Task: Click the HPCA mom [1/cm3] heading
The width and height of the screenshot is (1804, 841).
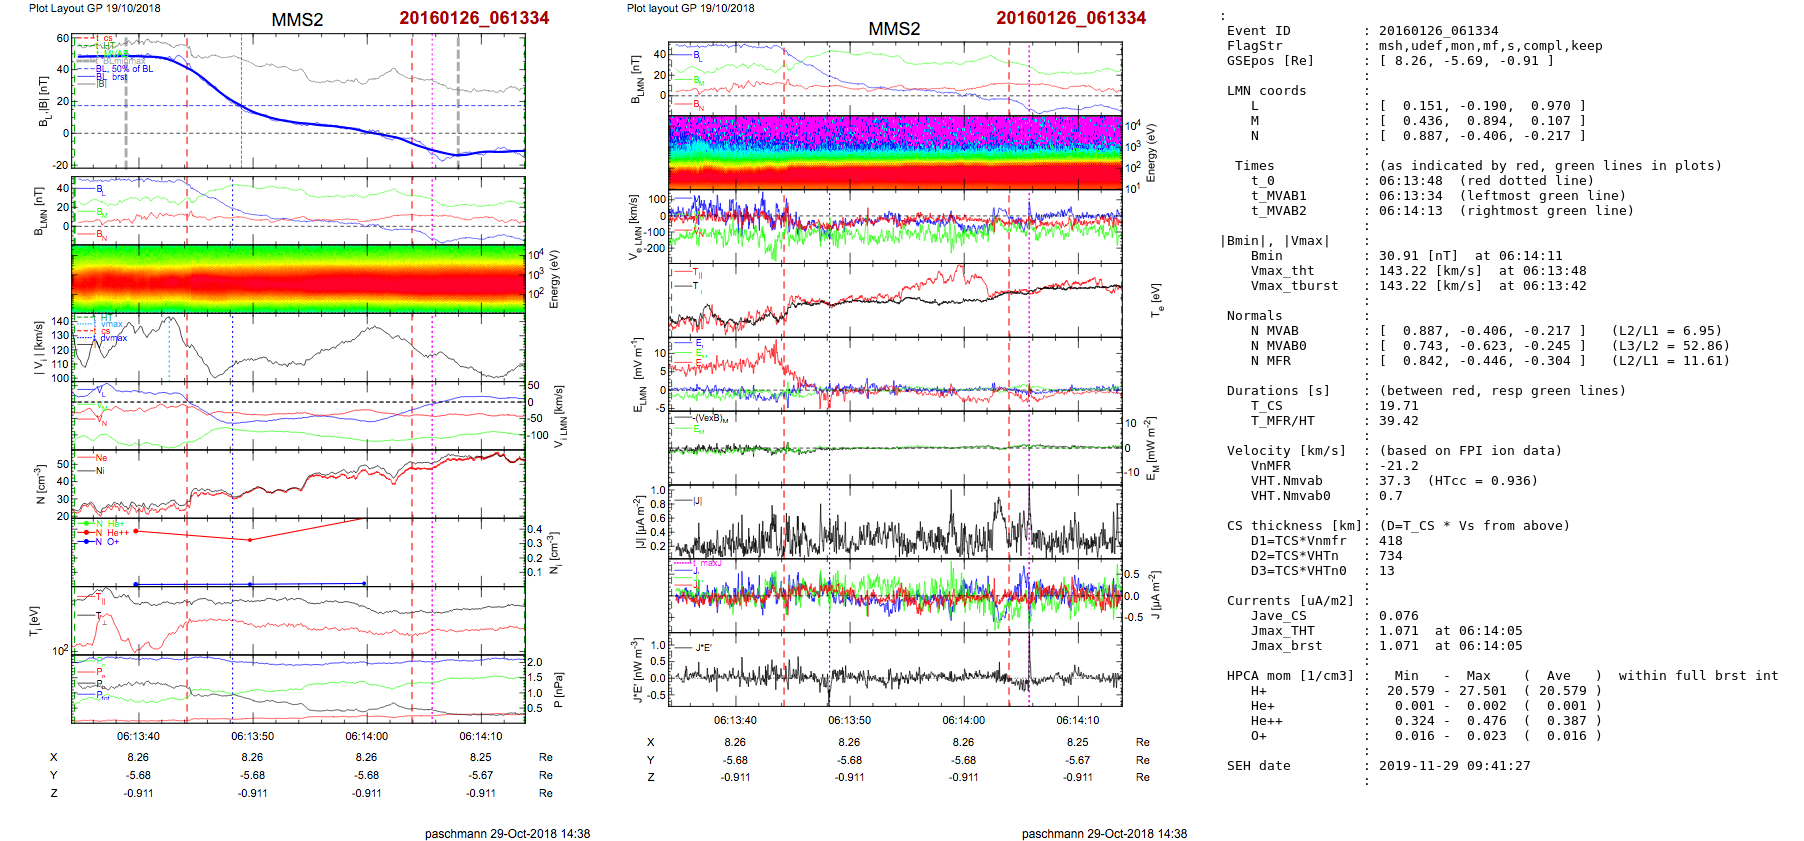Action: pyautogui.click(x=1289, y=676)
